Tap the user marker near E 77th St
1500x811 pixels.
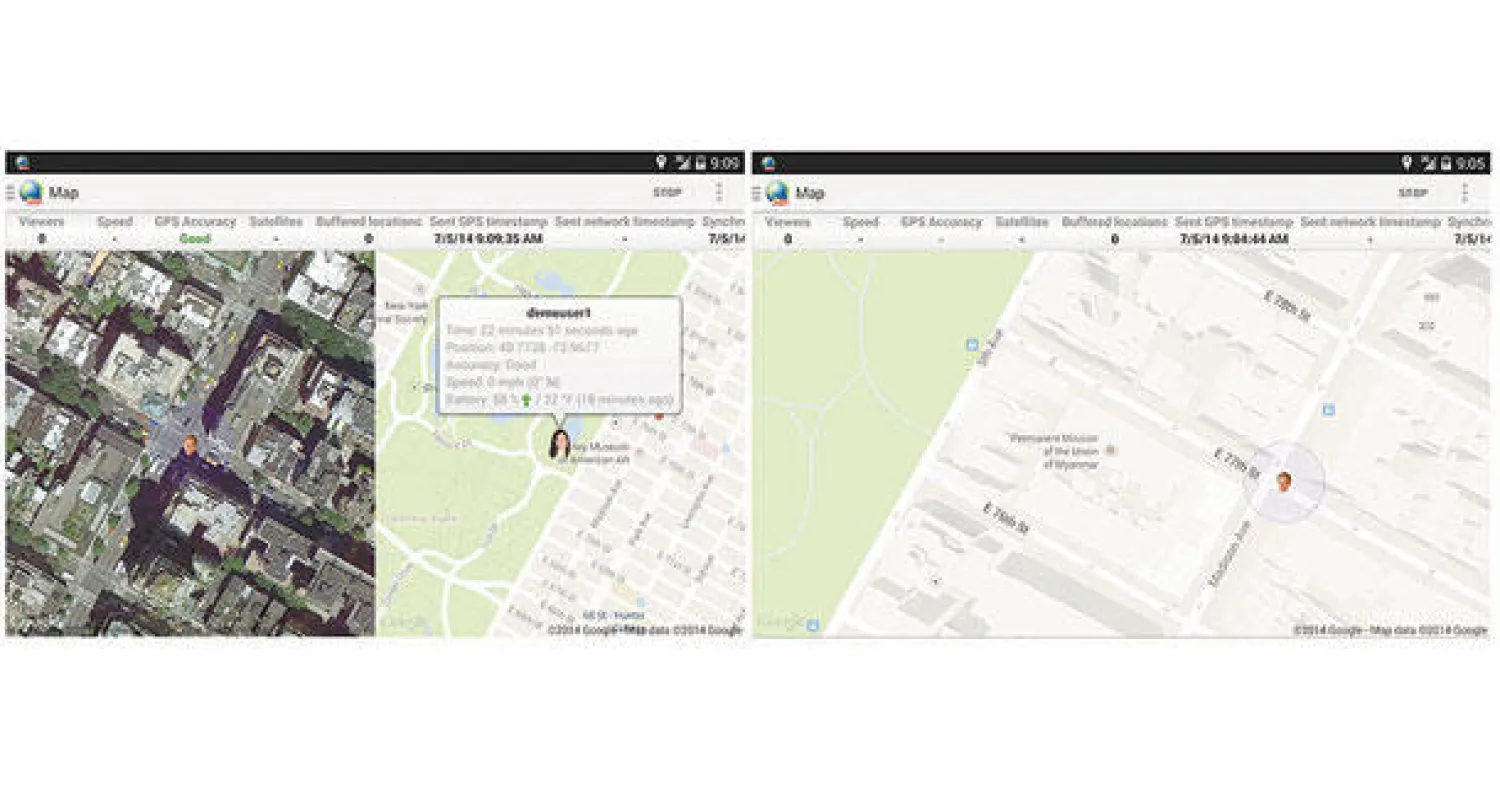1283,483
